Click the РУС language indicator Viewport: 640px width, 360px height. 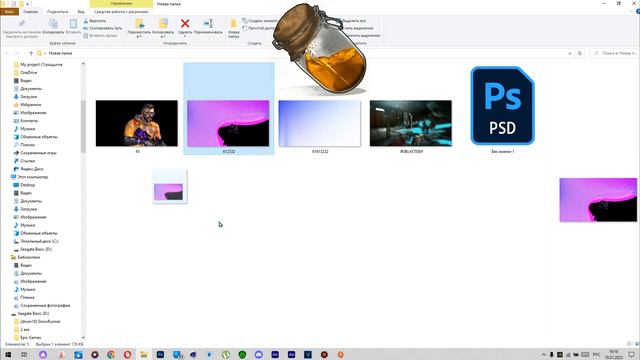point(596,354)
